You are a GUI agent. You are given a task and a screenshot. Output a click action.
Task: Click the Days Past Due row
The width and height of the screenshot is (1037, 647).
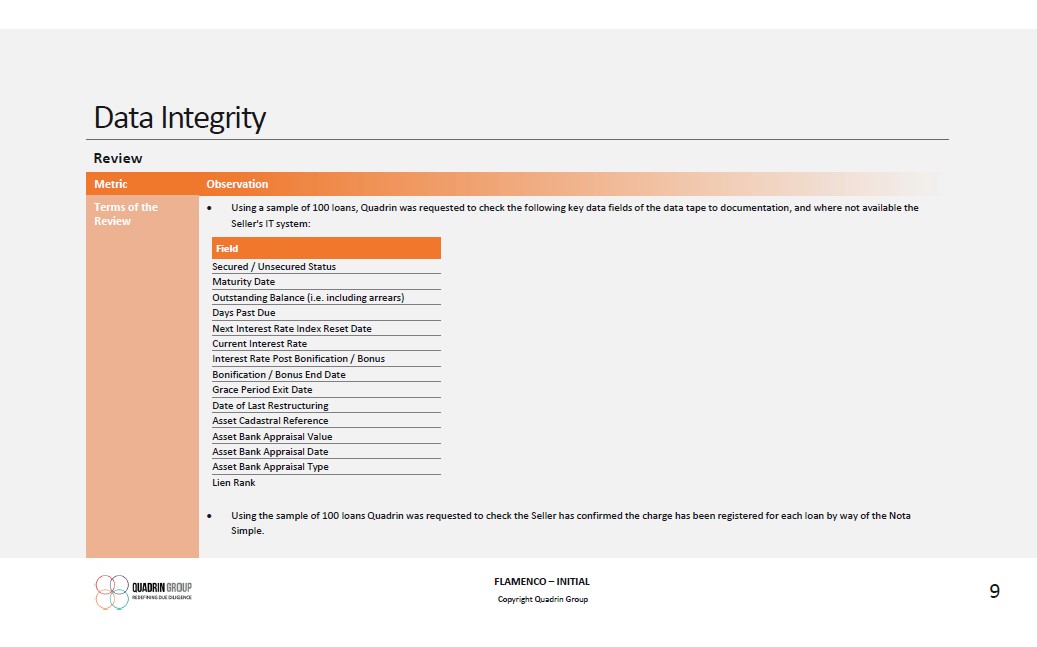click(x=243, y=313)
